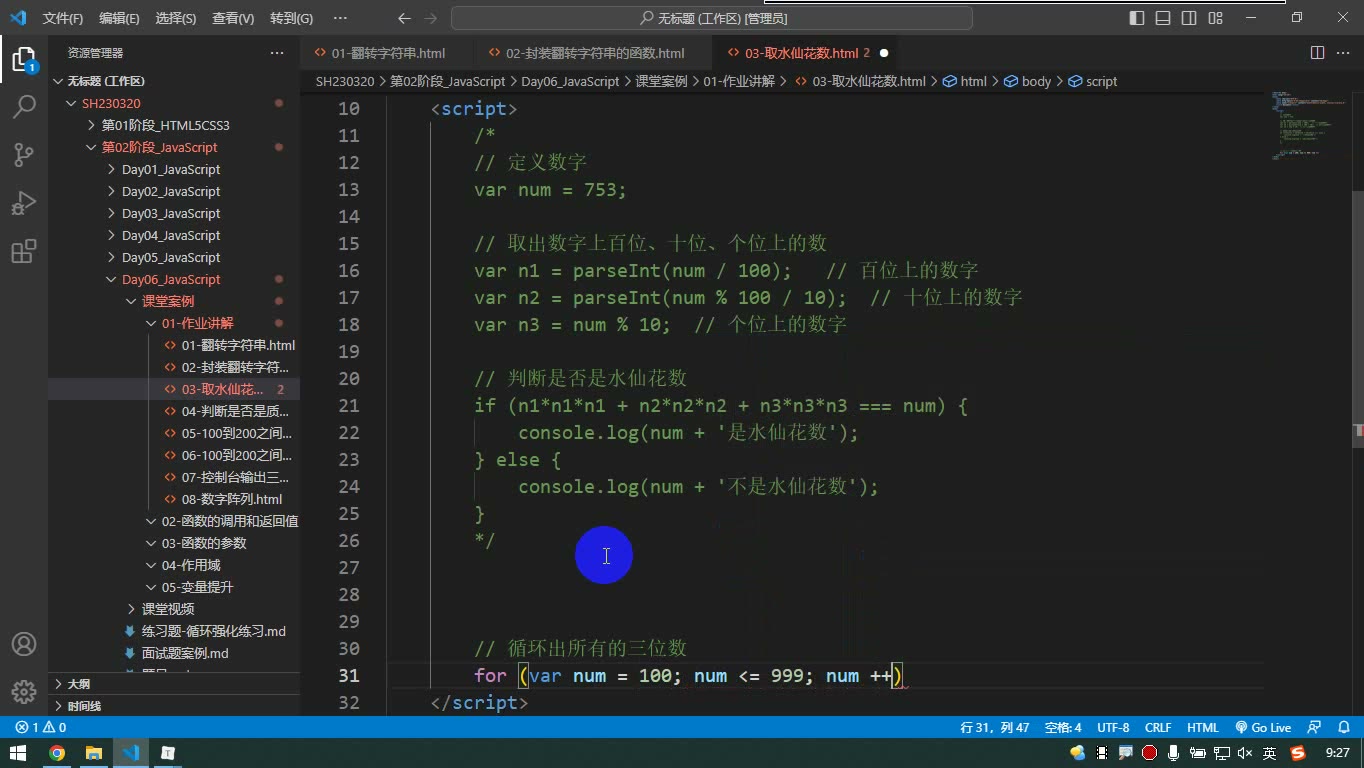The image size is (1364, 768).
Task: Click the CRLF end-of-line status item
Action: [x=1158, y=728]
